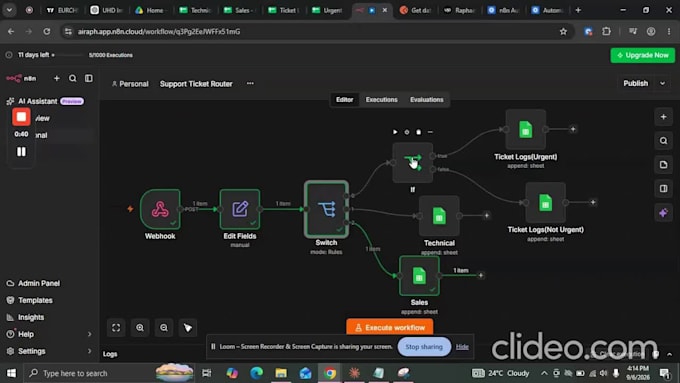Open the Logs panel

[110, 354]
